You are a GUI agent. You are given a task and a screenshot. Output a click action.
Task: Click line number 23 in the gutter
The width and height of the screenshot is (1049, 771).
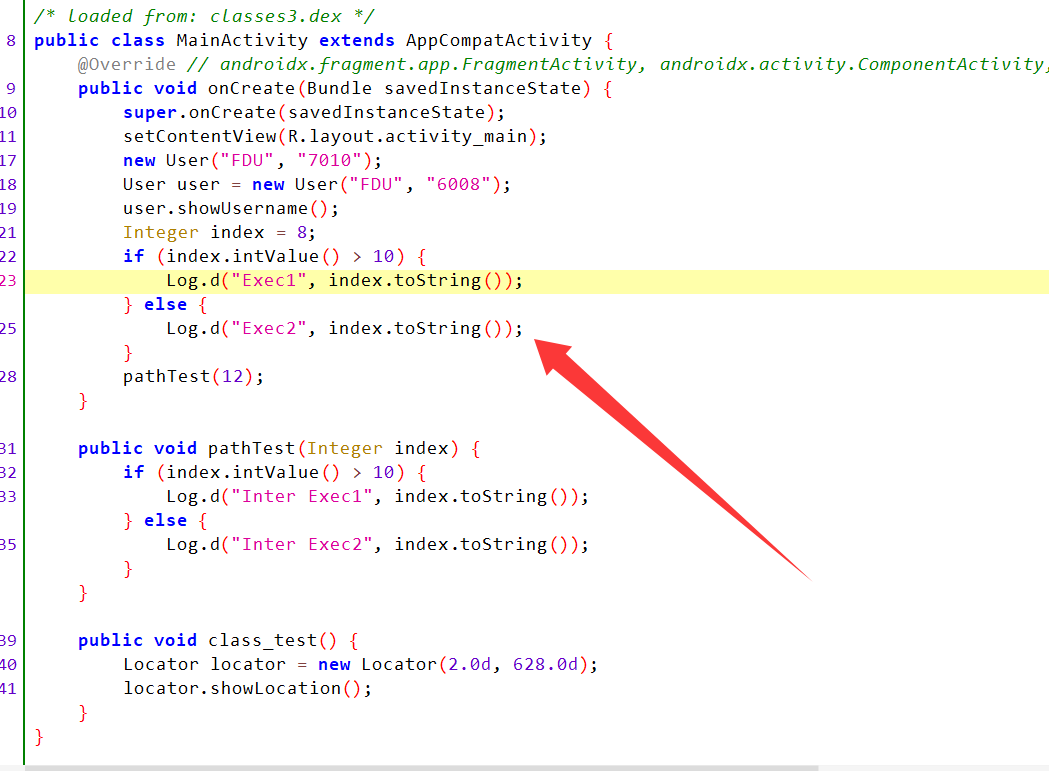(9, 280)
